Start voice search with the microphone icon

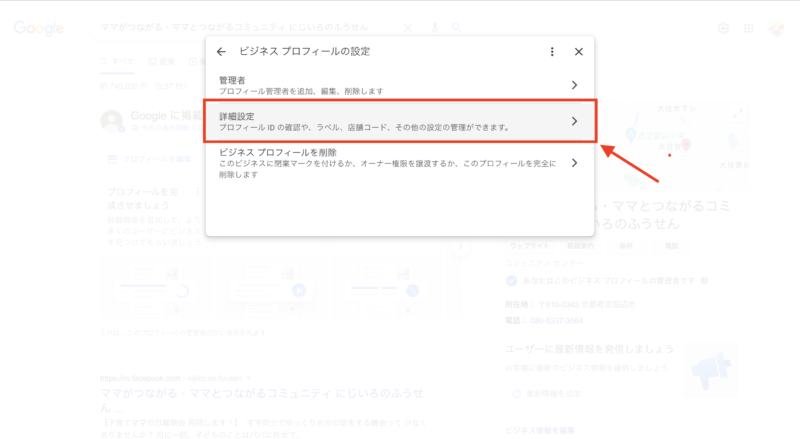coord(435,28)
